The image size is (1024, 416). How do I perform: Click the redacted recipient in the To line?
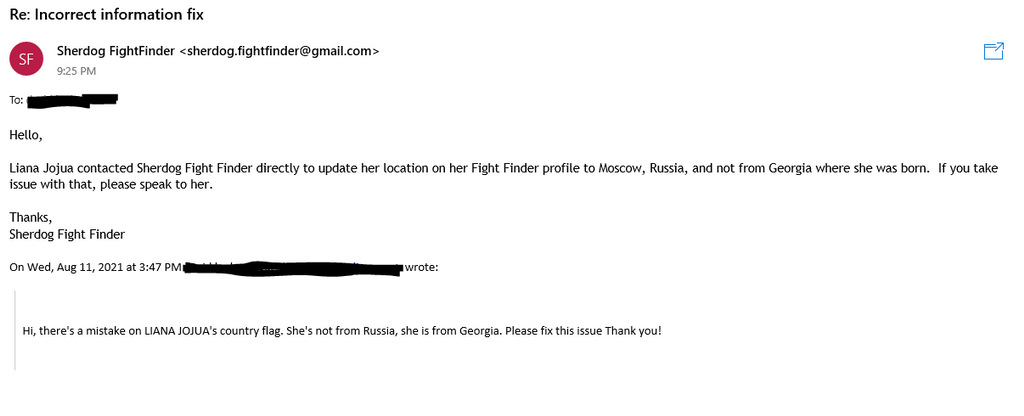pyautogui.click(x=73, y=100)
